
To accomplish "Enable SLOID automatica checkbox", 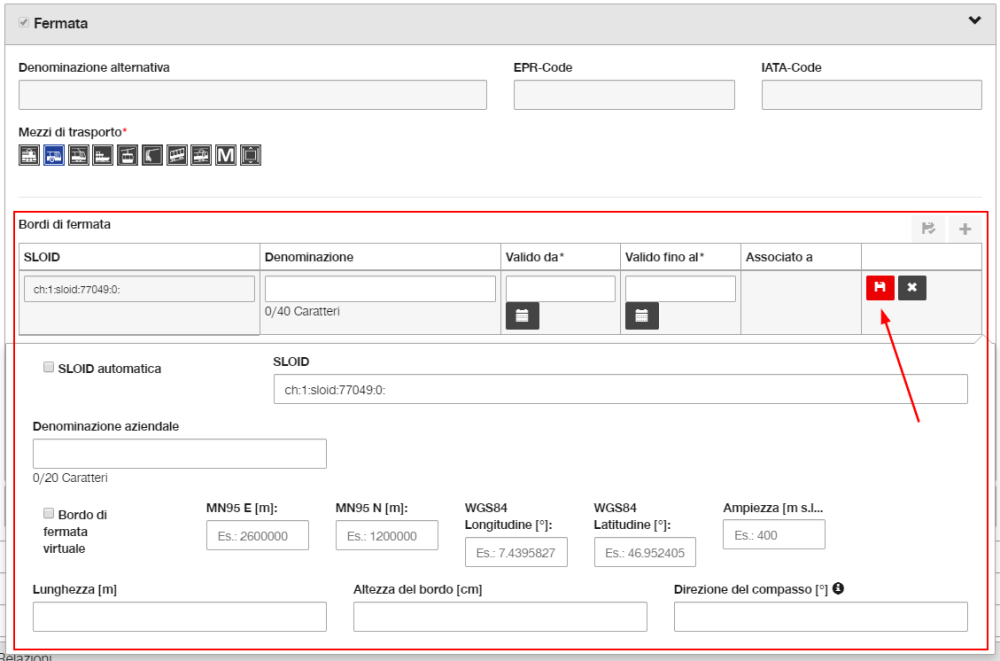I will [x=48, y=367].
